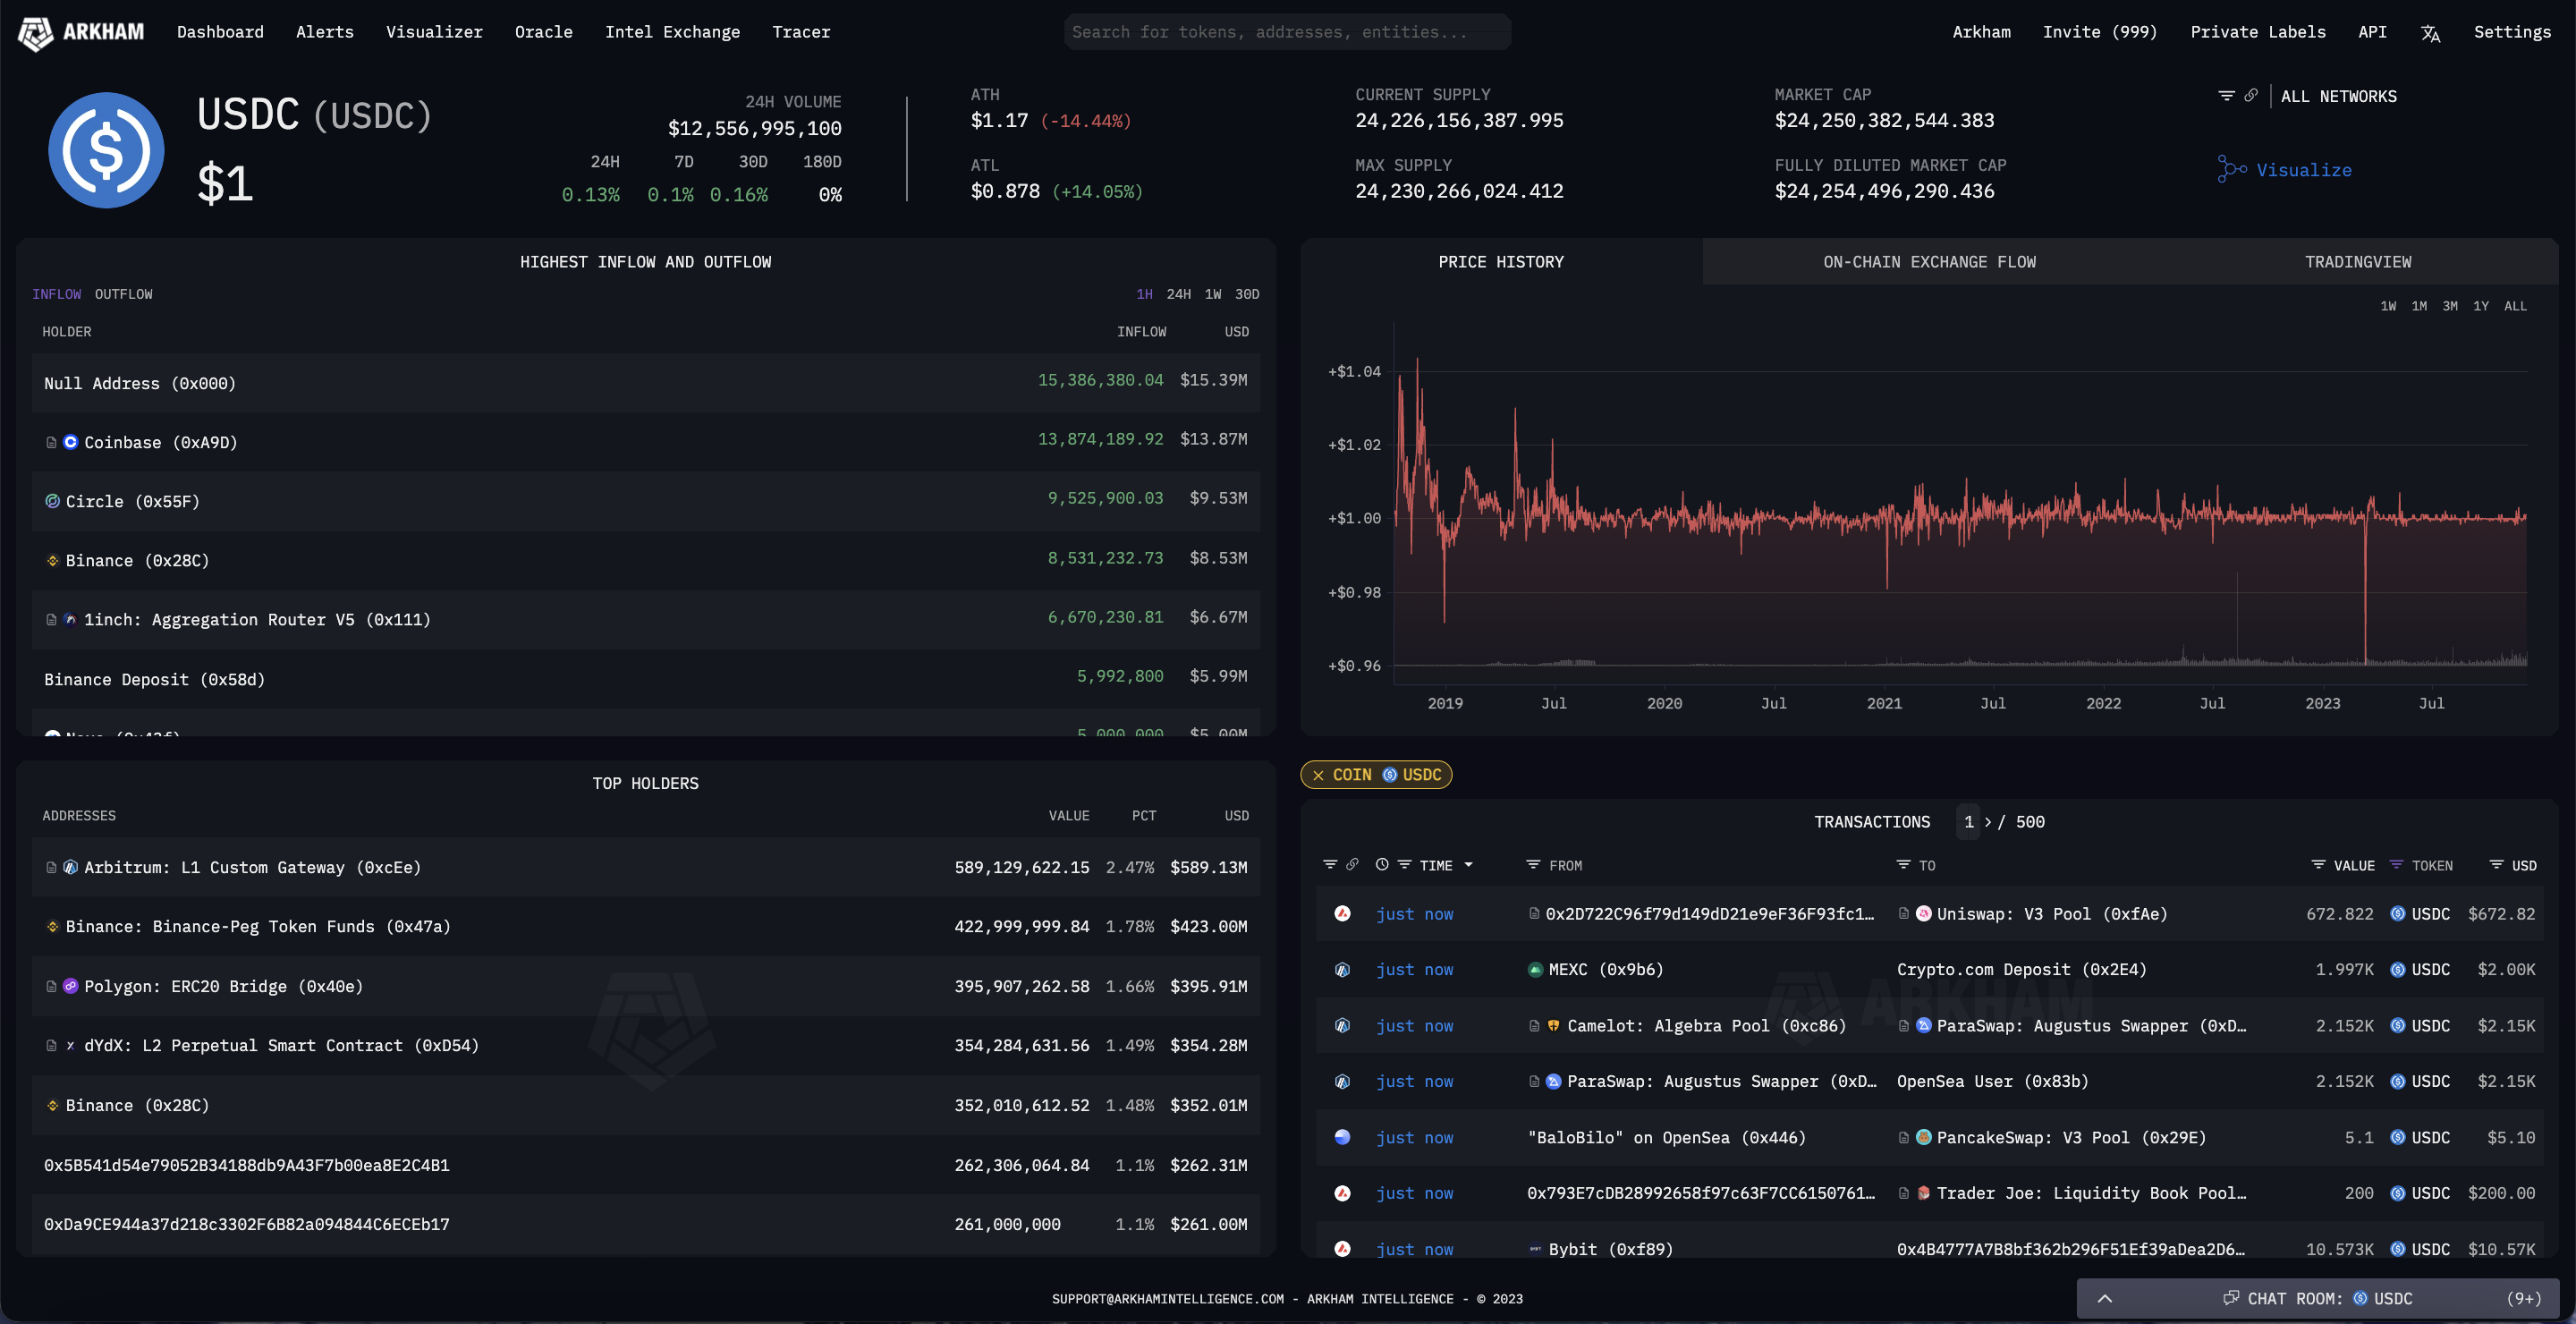Click the Avalanche chain icon on Uniswap transaction row
The width and height of the screenshot is (2576, 1324).
(x=1342, y=913)
